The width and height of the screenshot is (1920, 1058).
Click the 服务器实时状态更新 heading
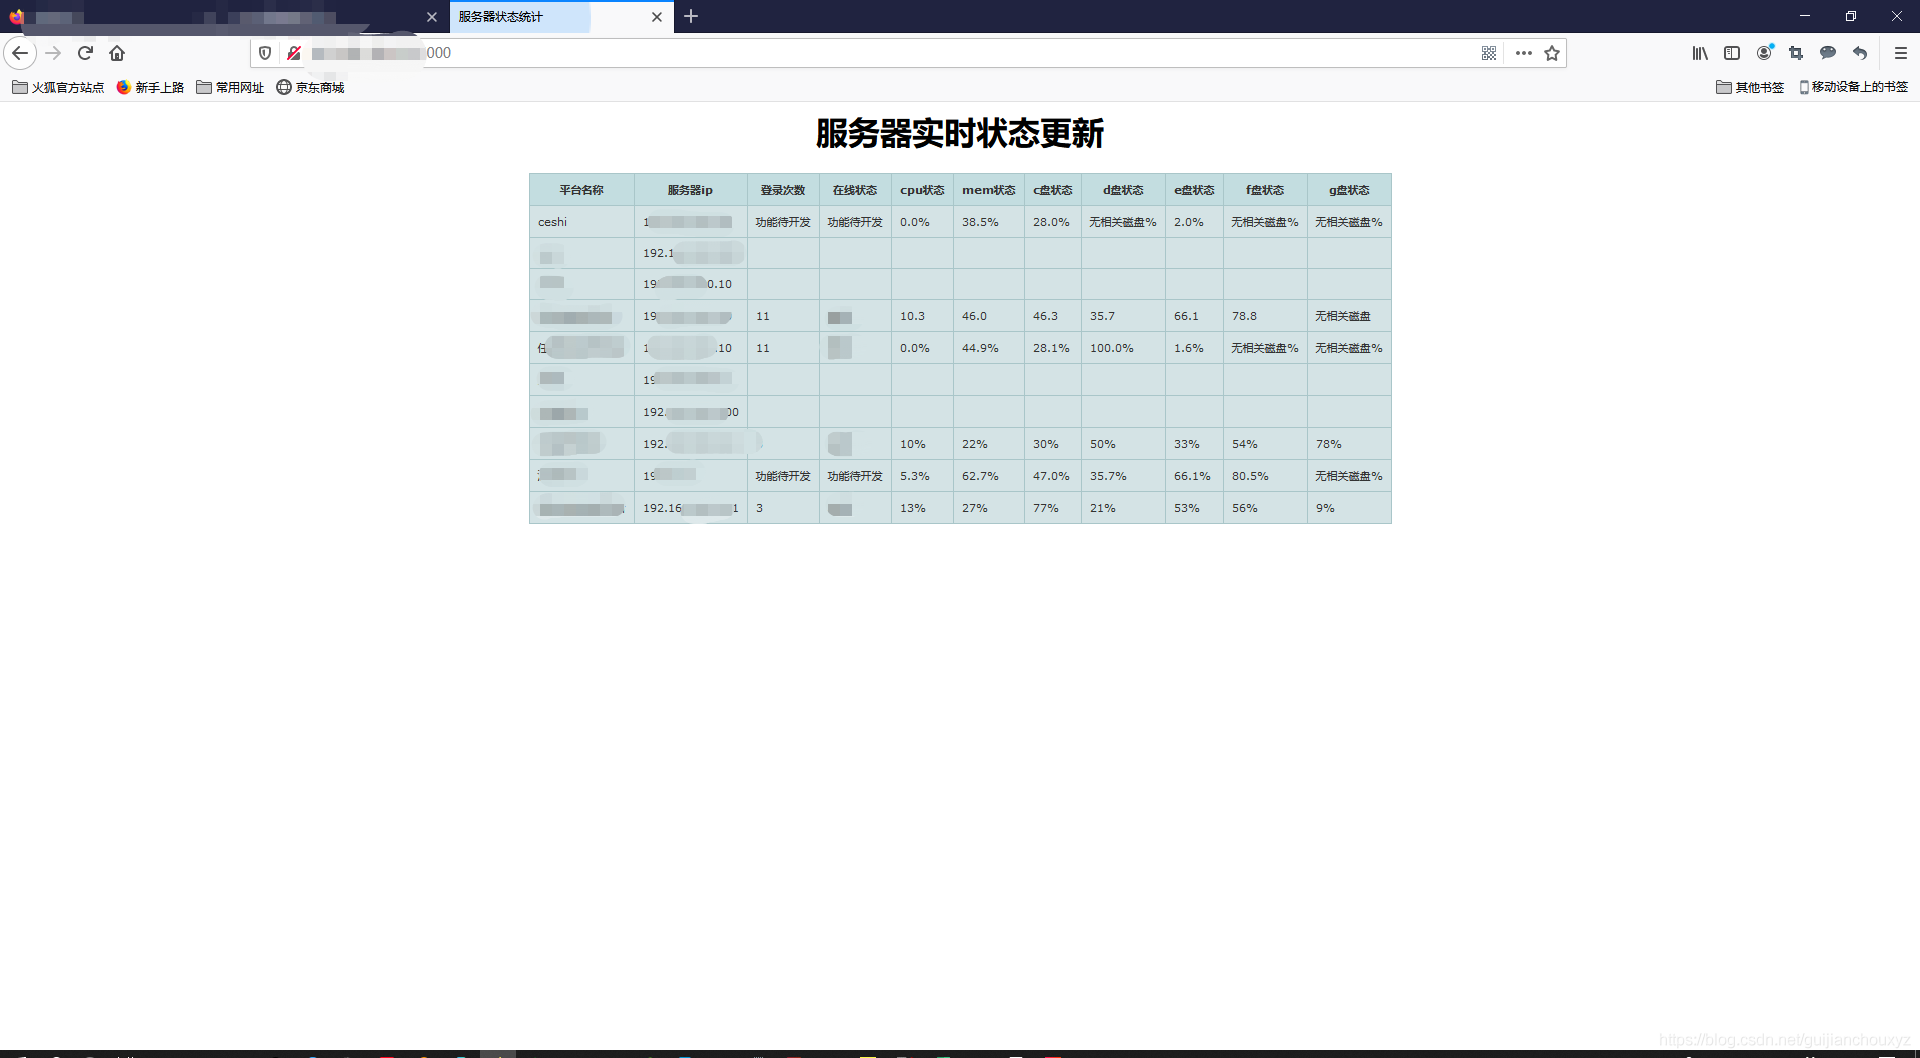(x=960, y=133)
